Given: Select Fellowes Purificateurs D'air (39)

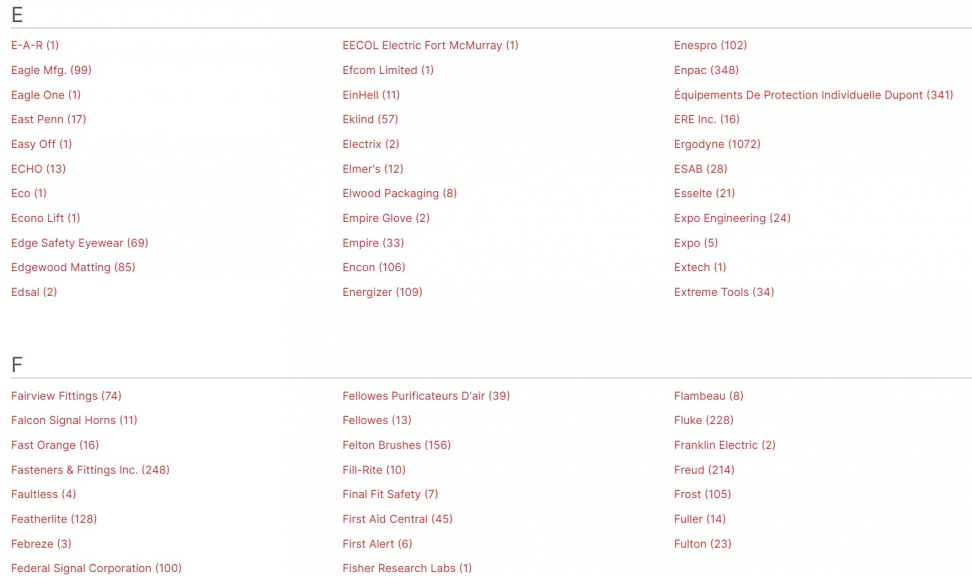Looking at the screenshot, I should [426, 396].
